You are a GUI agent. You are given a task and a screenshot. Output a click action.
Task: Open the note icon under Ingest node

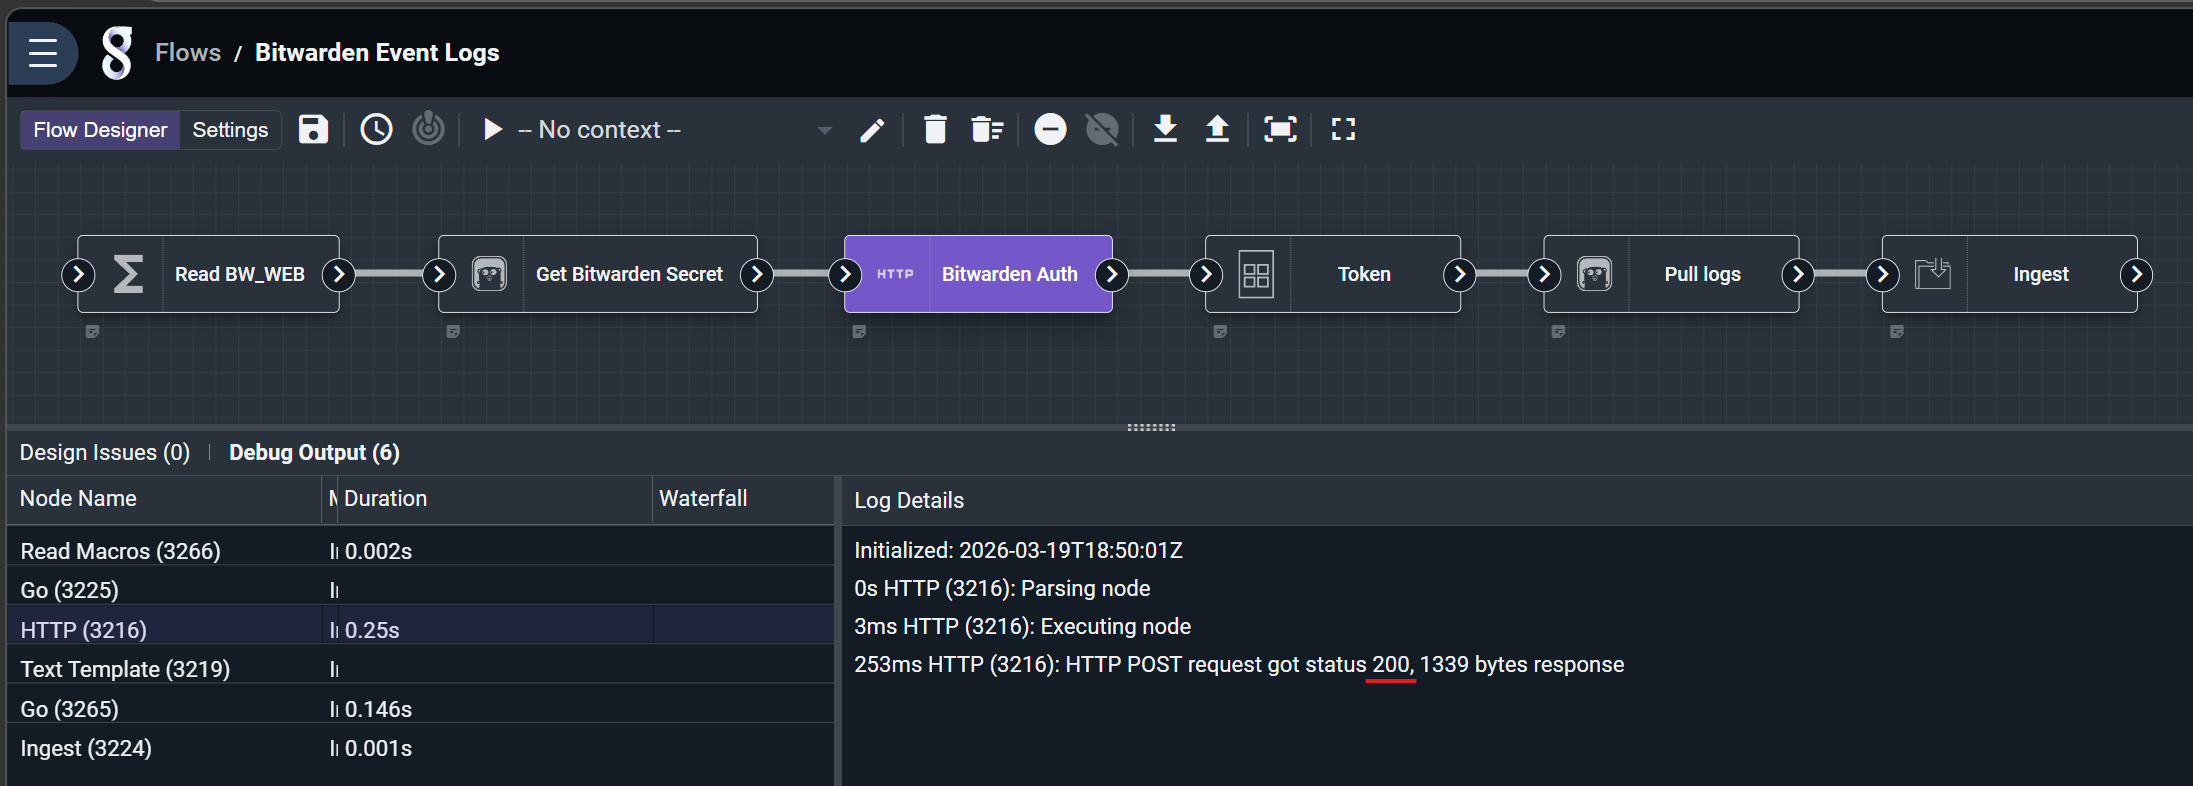(1897, 331)
